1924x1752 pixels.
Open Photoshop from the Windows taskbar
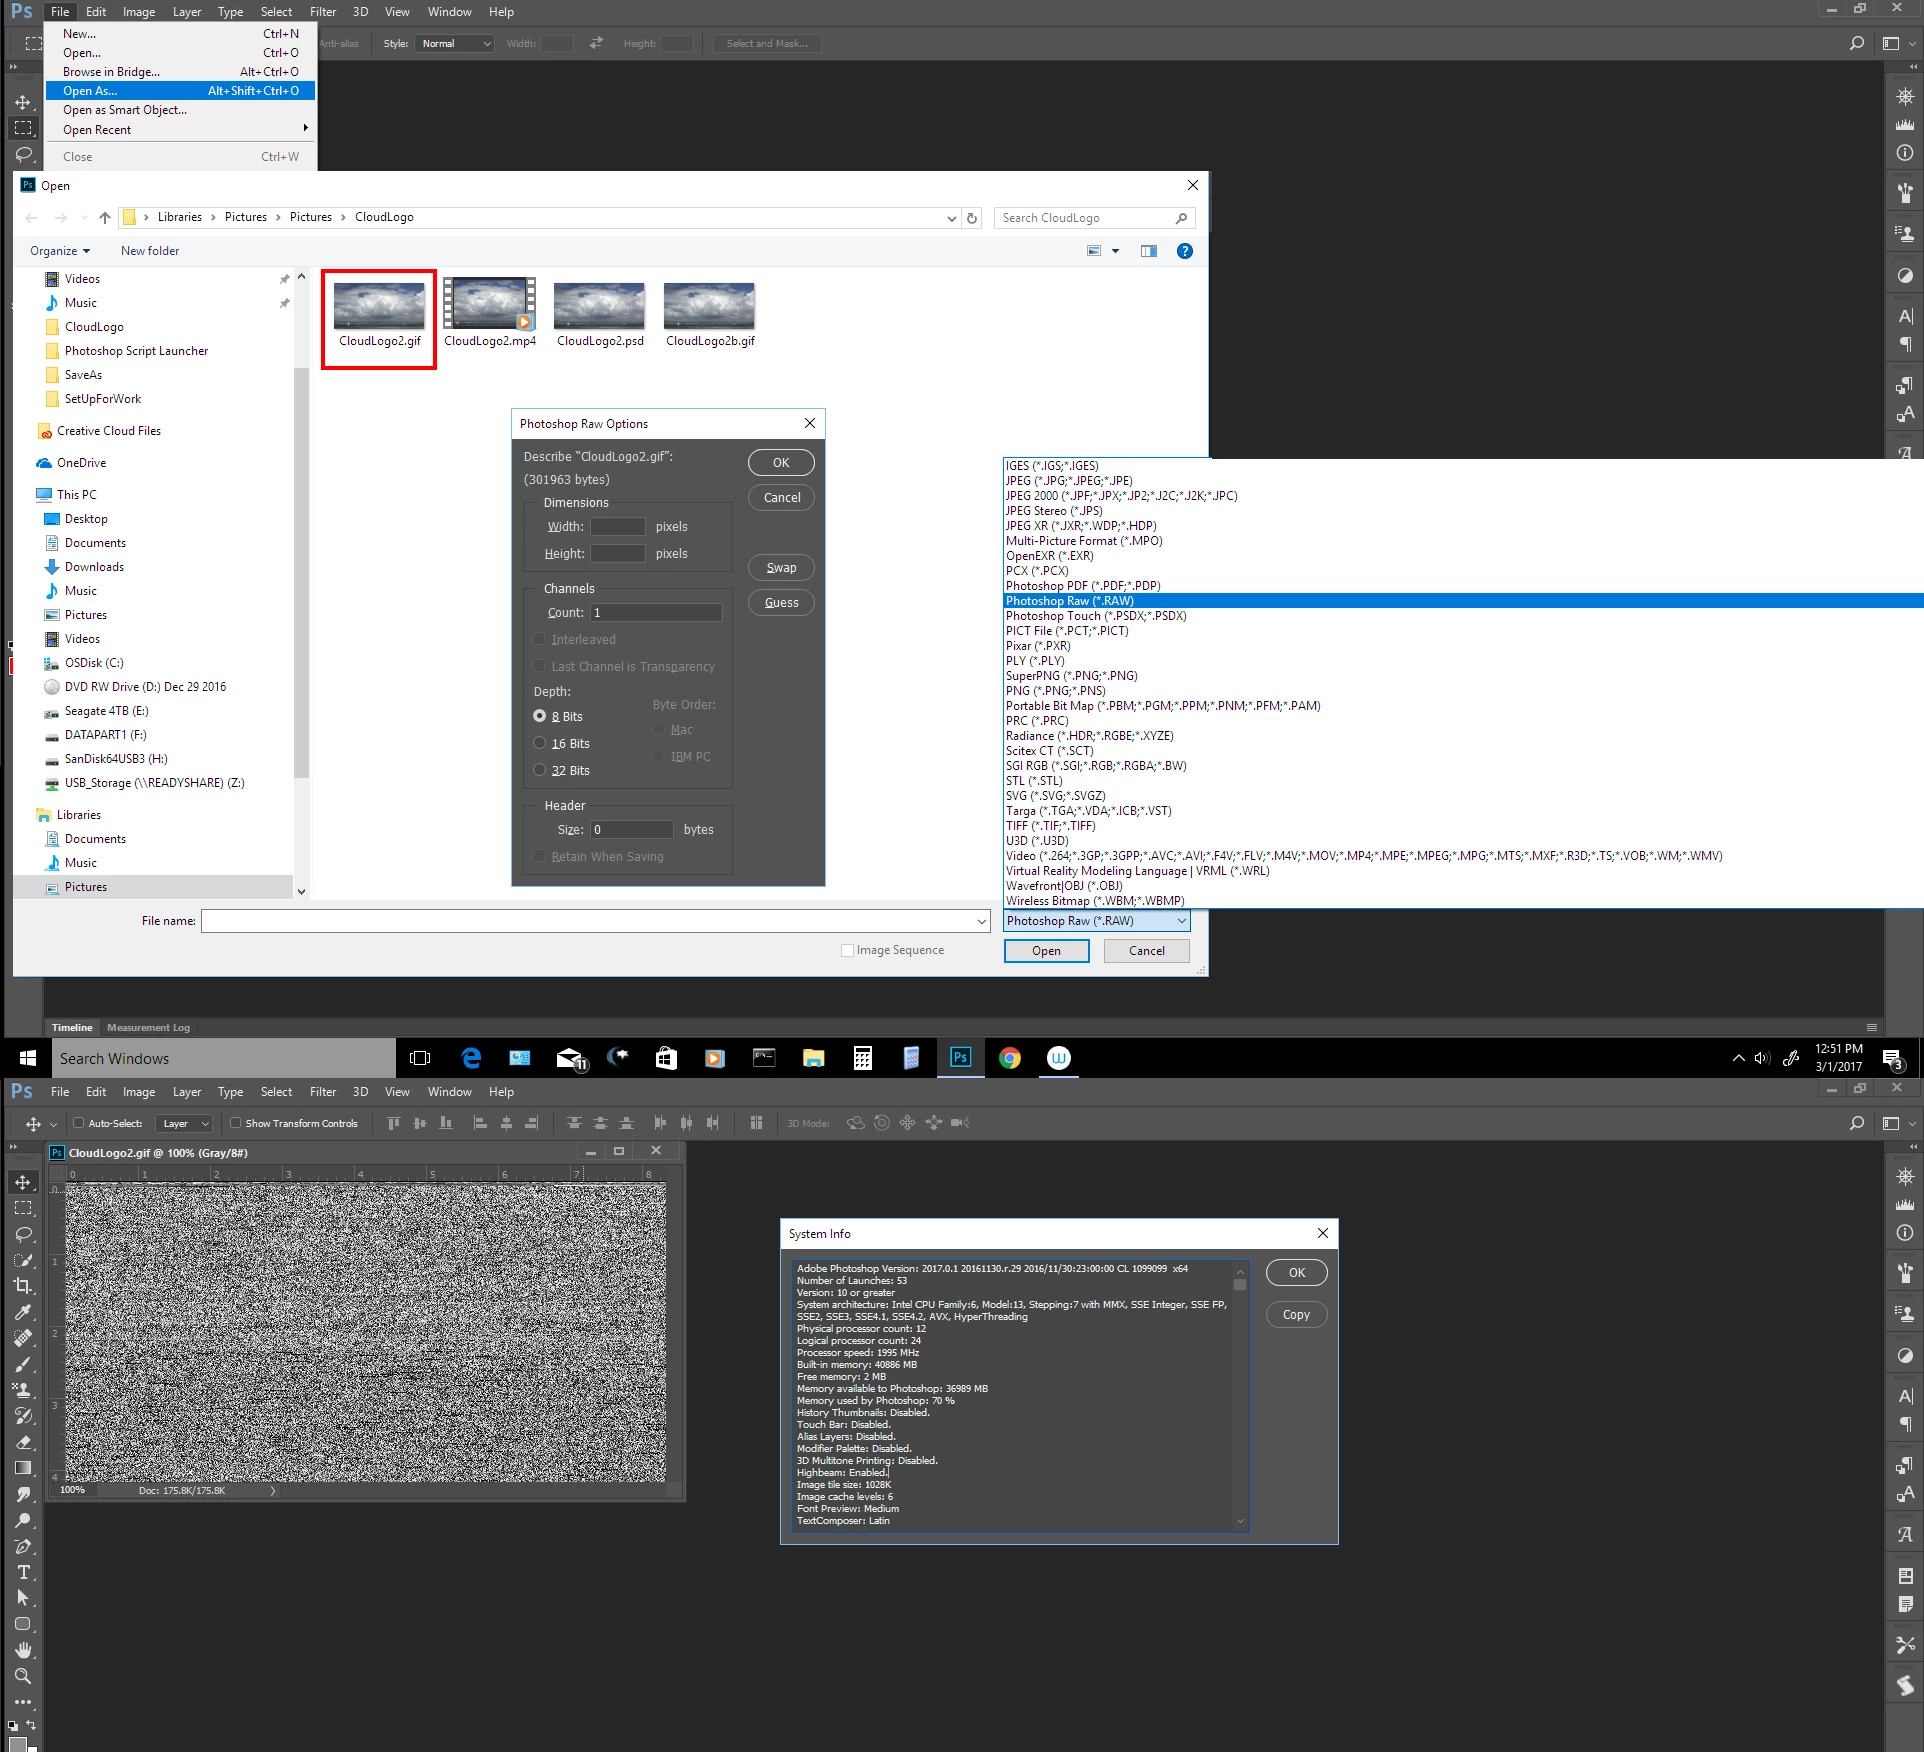960,1058
